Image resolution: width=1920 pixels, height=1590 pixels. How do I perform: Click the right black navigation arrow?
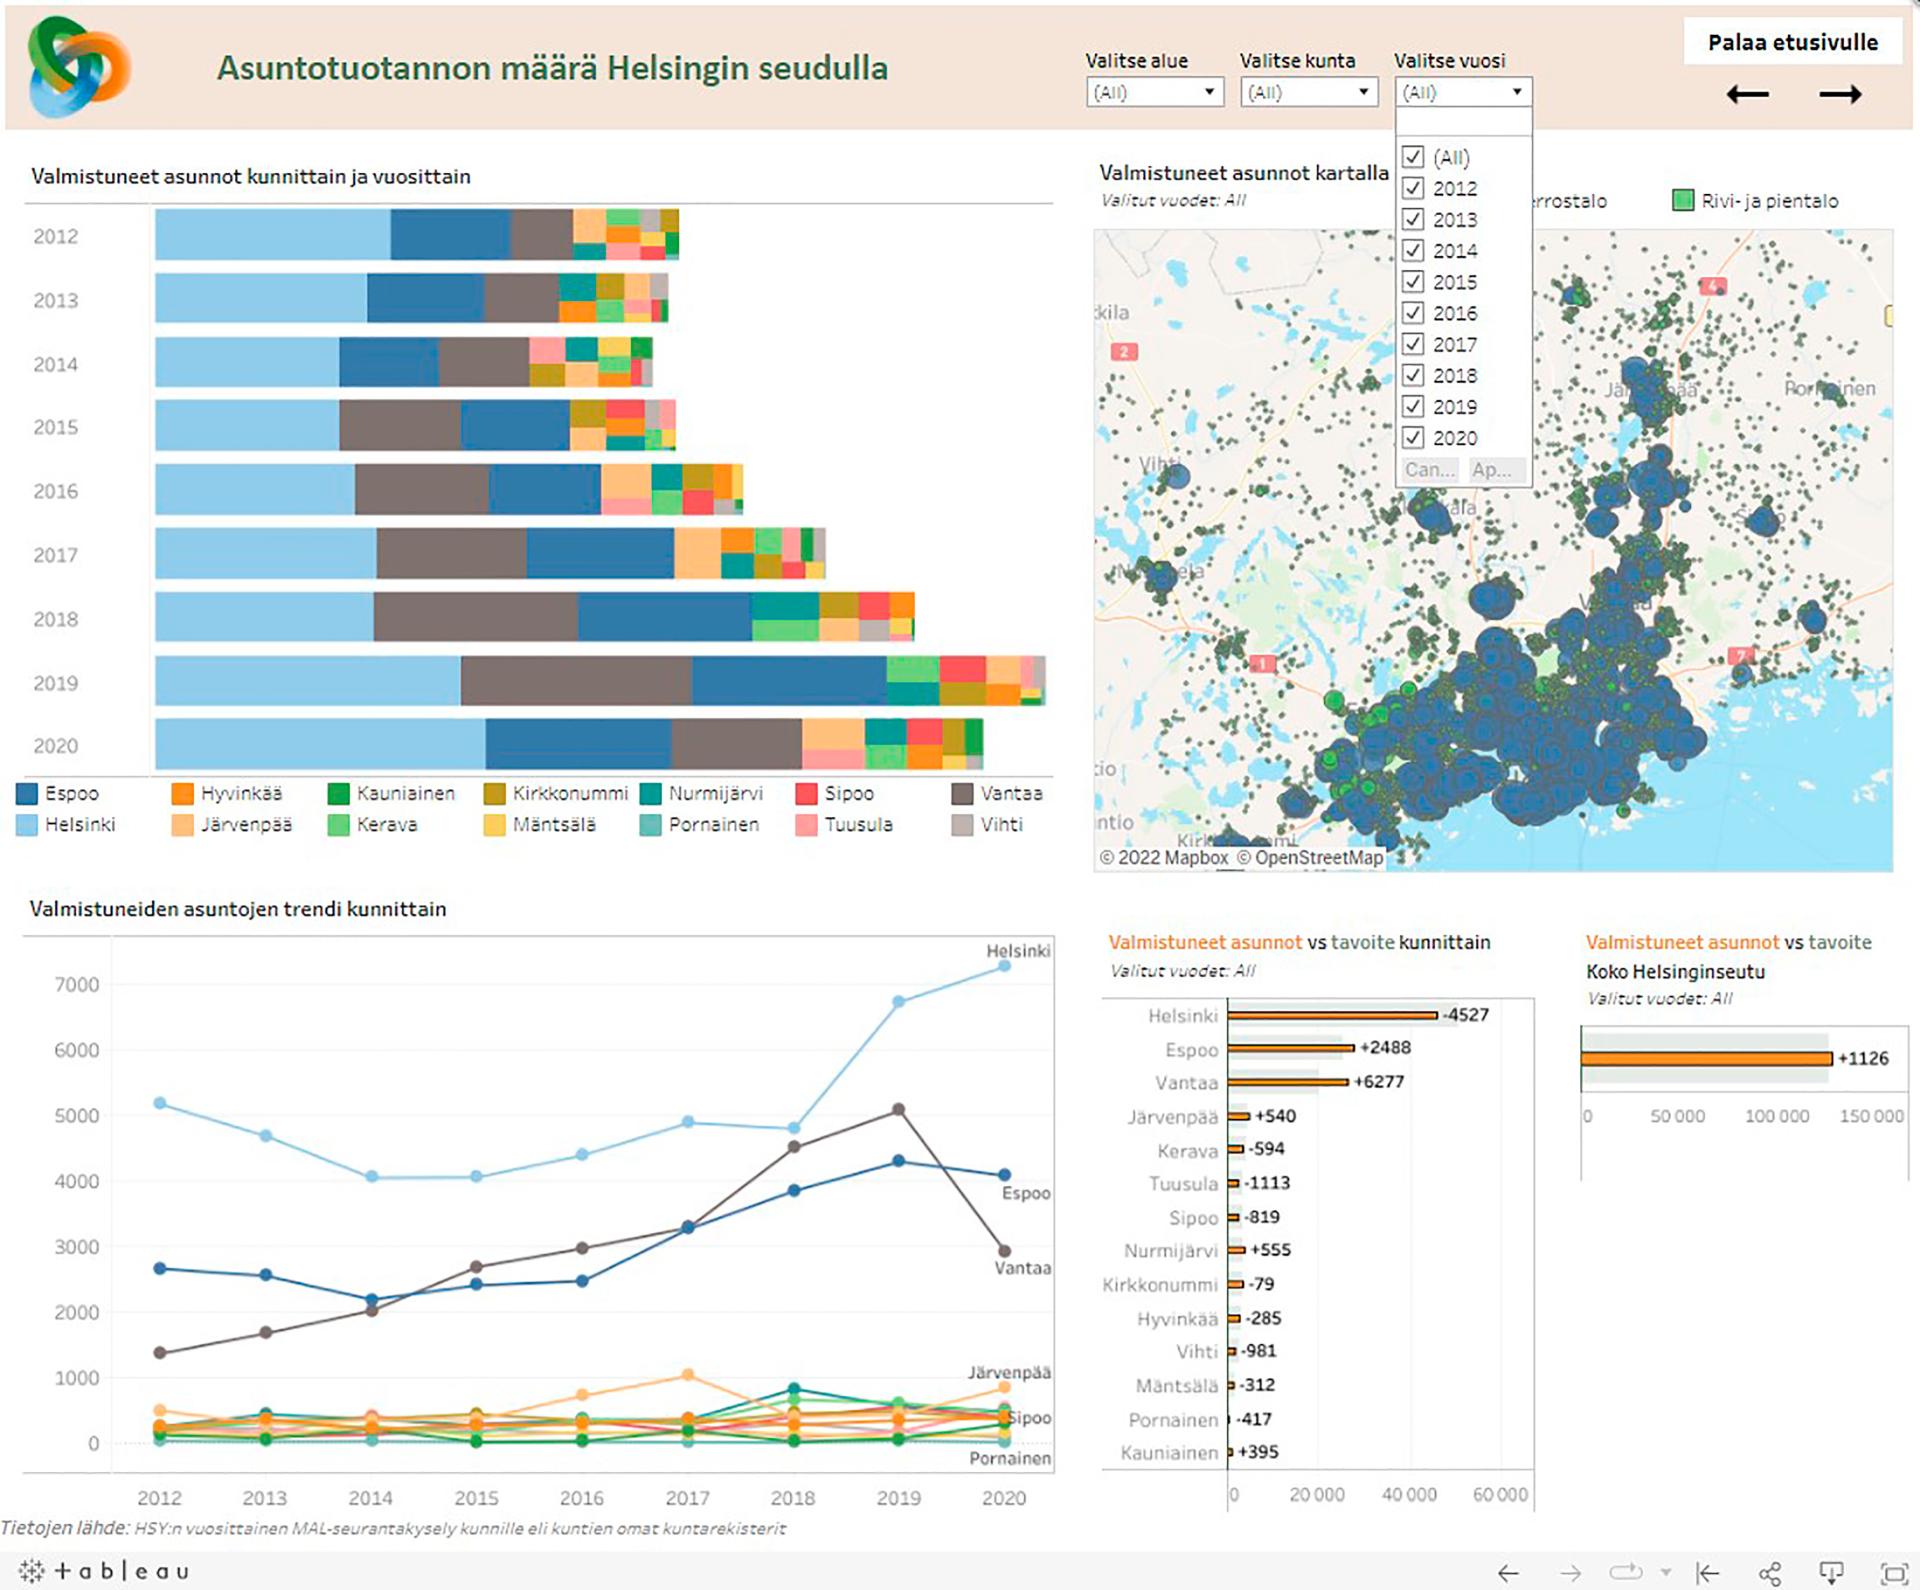pyautogui.click(x=1840, y=95)
